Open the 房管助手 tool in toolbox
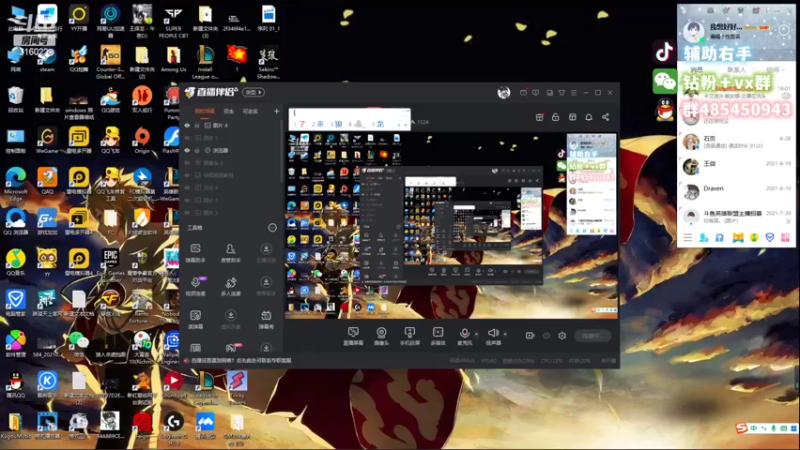This screenshot has height=450, width=800. [230, 253]
